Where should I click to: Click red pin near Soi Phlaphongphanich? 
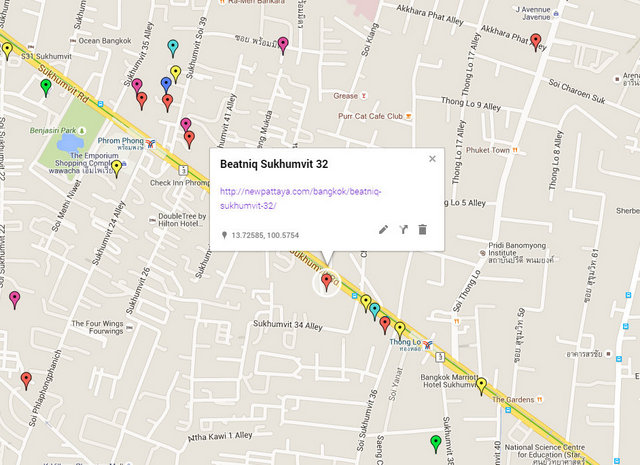[x=26, y=380]
